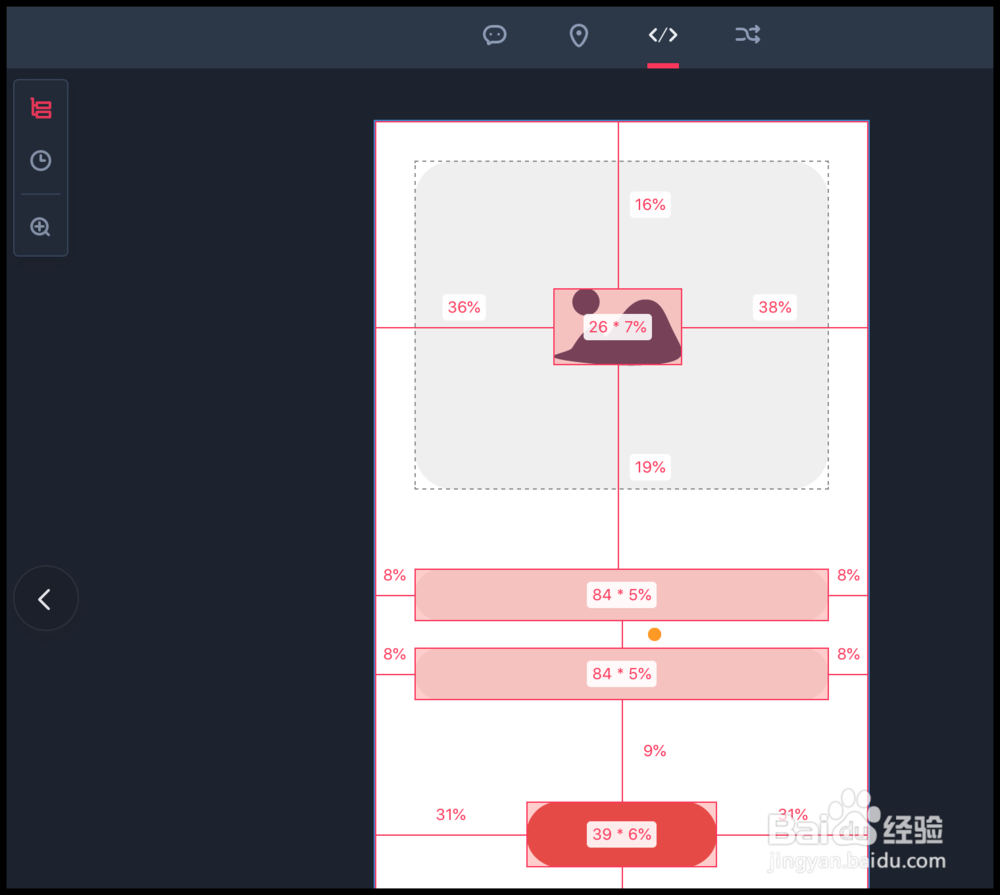Click the '9%' spacing measurement label

pos(654,750)
